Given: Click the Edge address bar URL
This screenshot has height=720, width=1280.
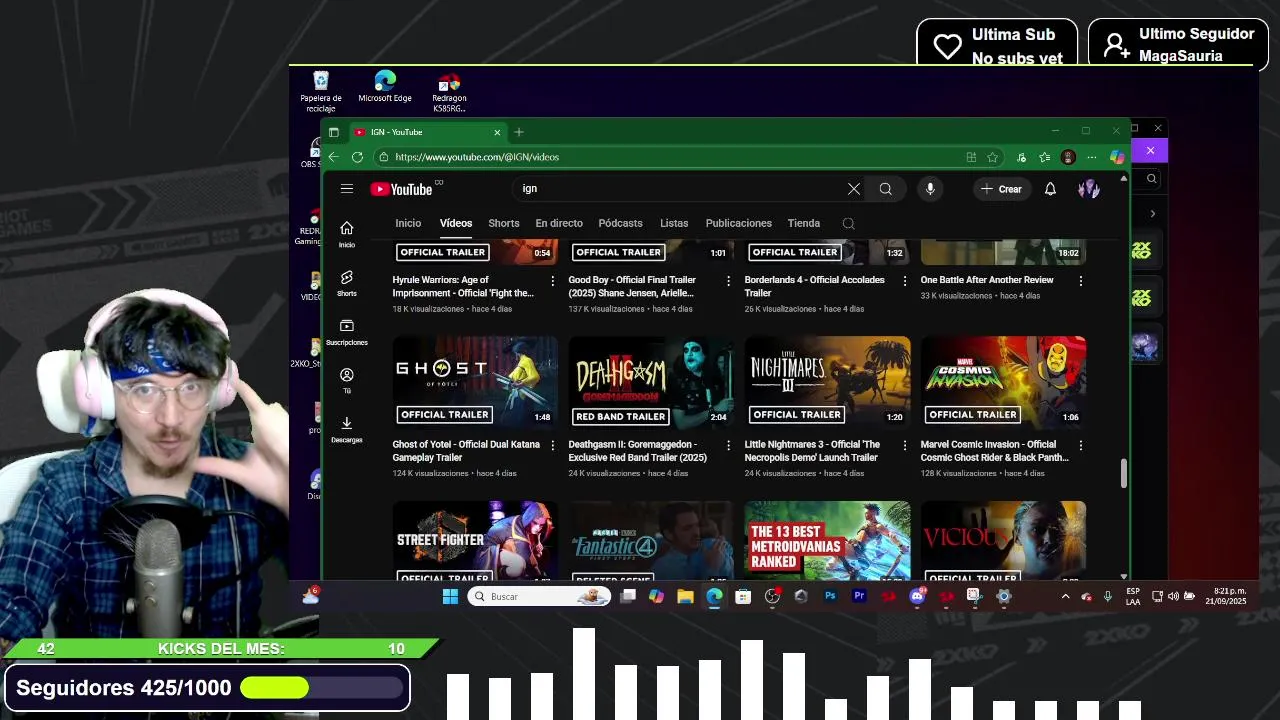Looking at the screenshot, I should (477, 157).
